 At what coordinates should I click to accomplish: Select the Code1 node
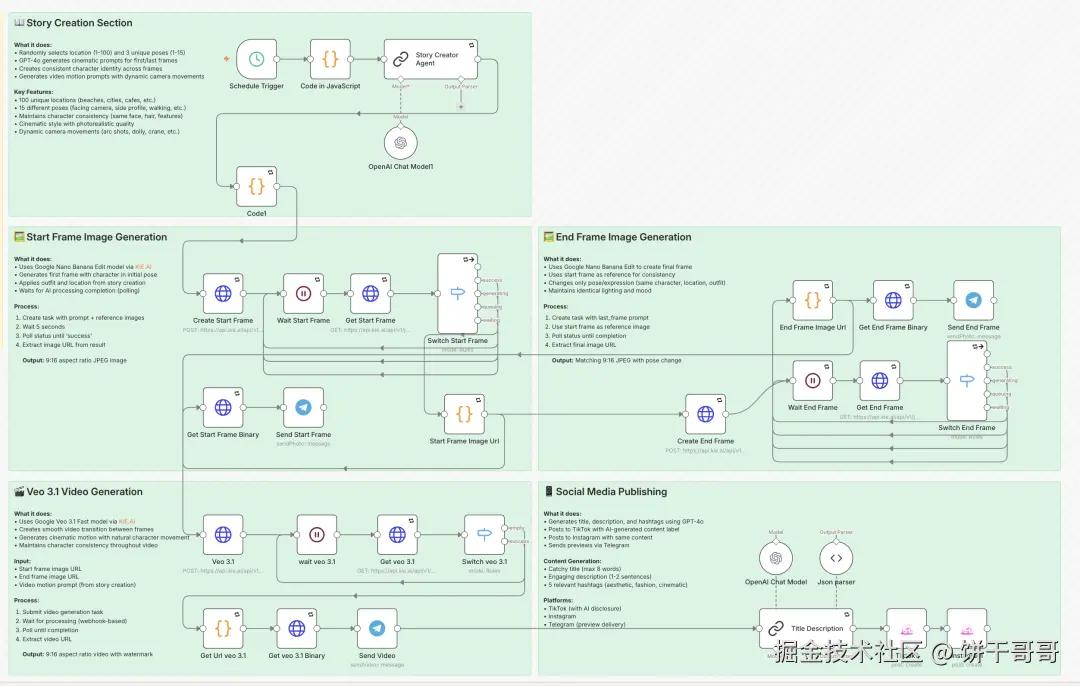pos(256,186)
